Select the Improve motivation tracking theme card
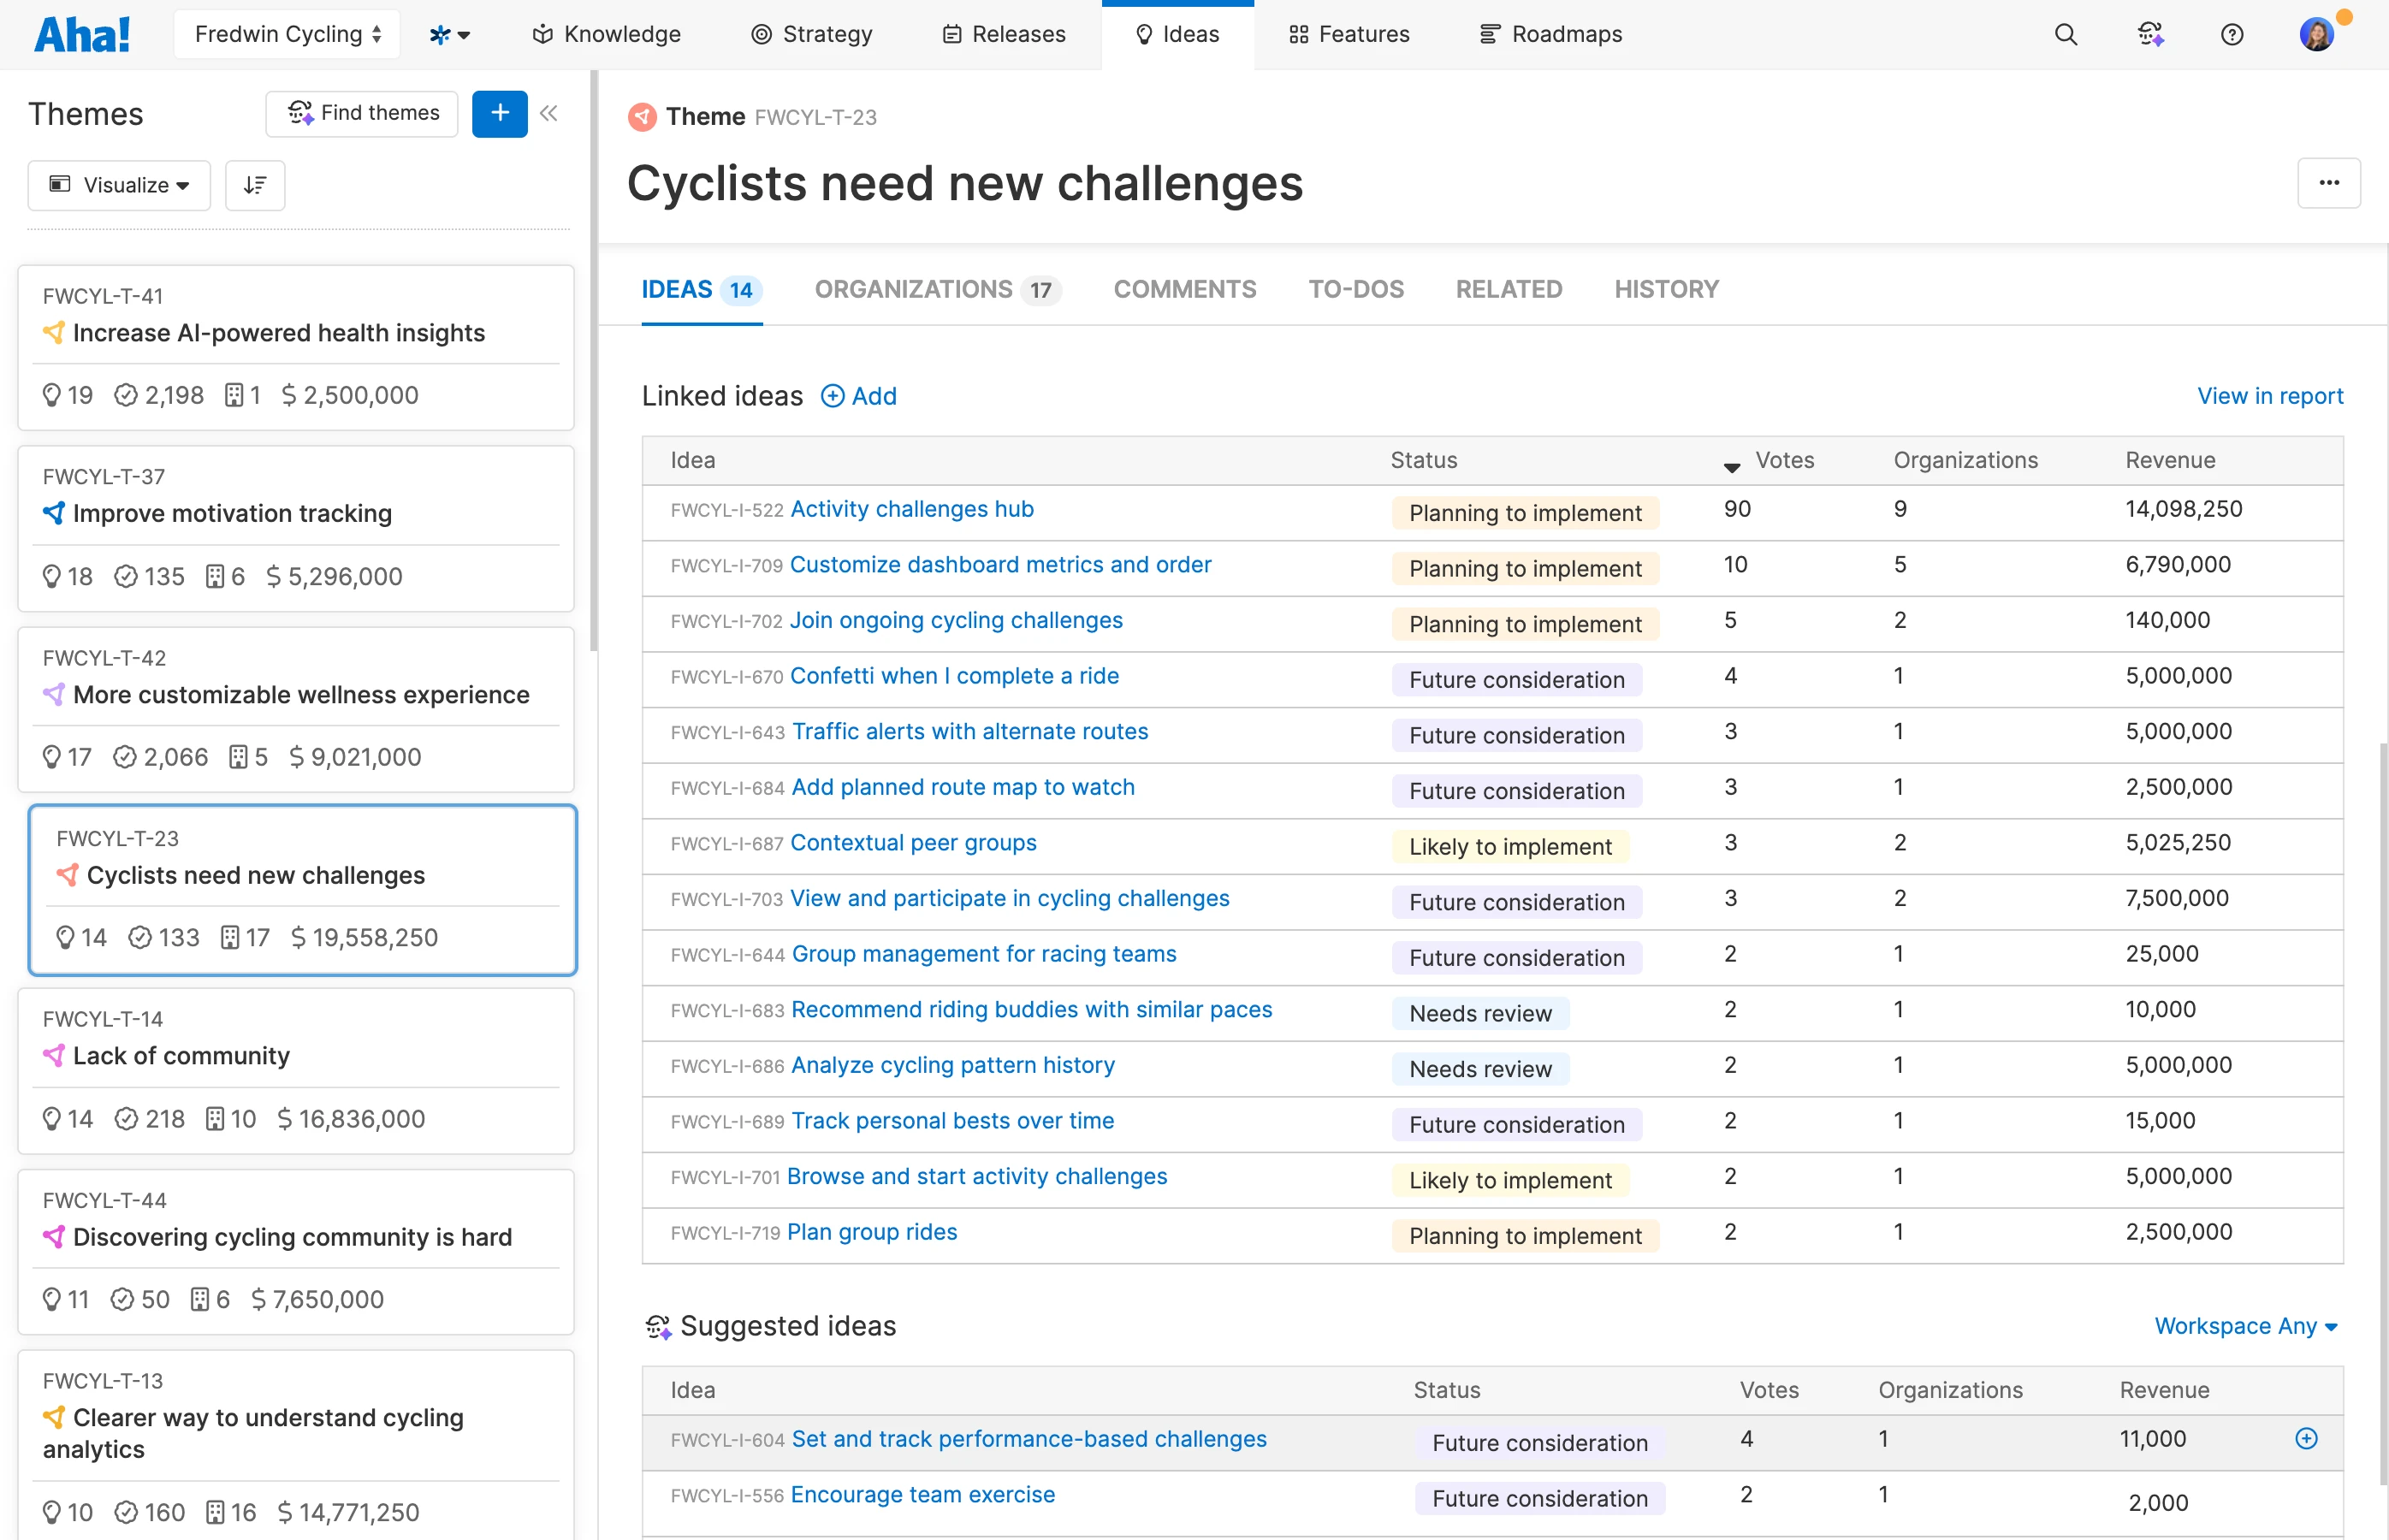2389x1540 pixels. (x=296, y=529)
